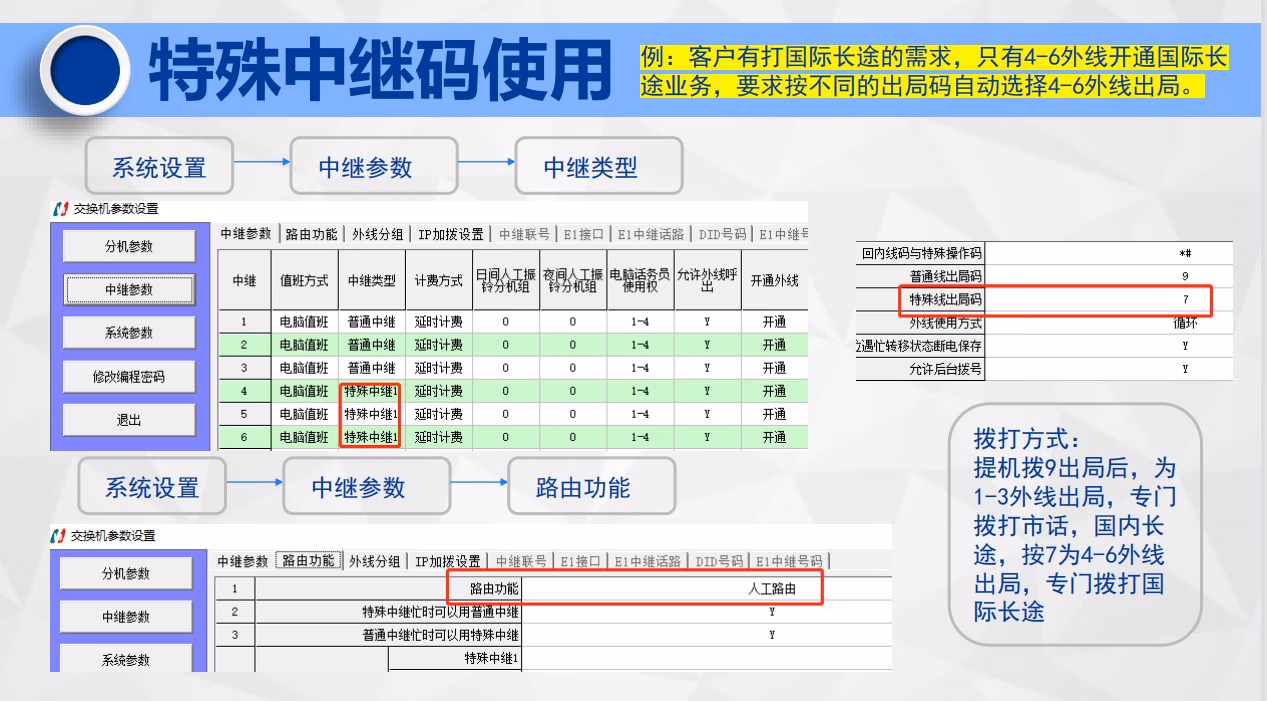Click the 电脑值班 cell in trunk row 1
This screenshot has height=701, width=1267.
click(x=304, y=322)
